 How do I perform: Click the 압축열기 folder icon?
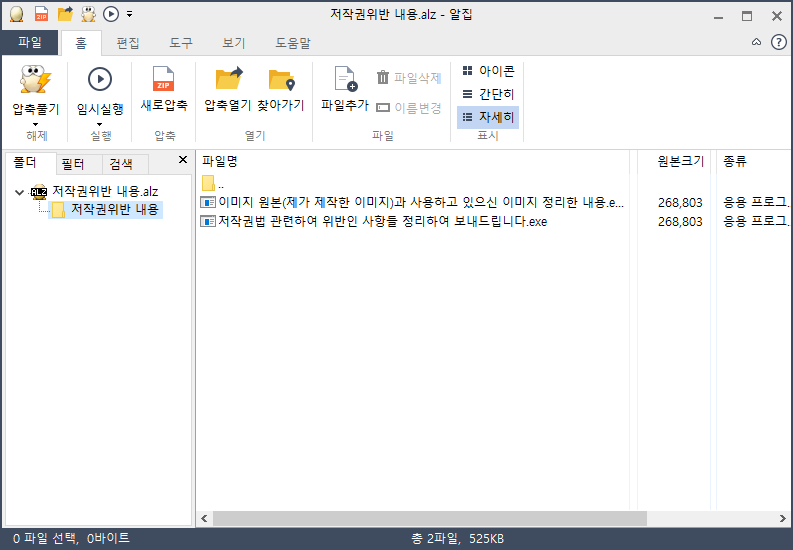(229, 79)
